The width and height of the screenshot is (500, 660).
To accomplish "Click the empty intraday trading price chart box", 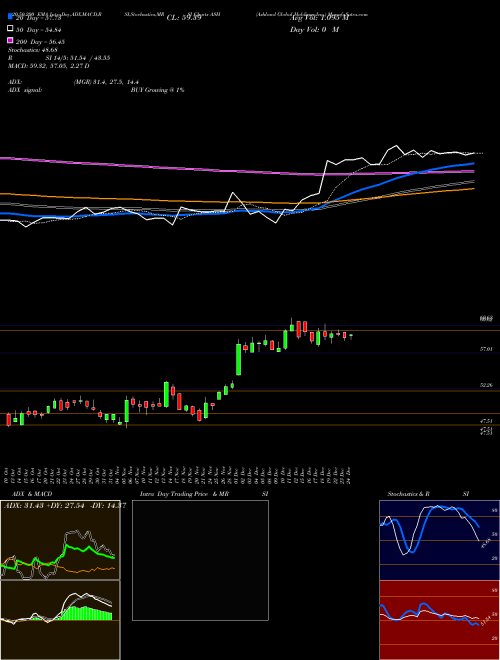I will [200, 560].
